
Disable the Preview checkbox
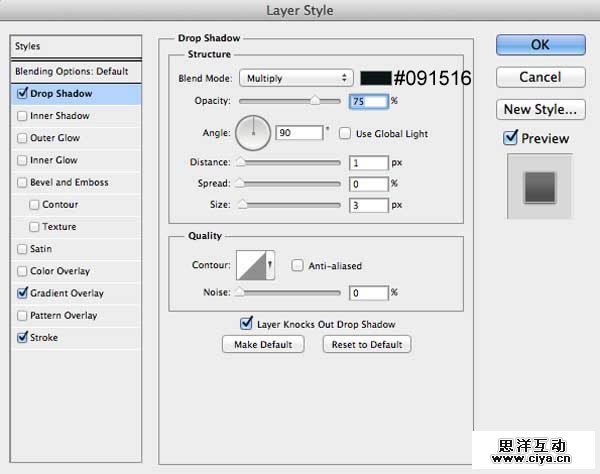pos(510,138)
